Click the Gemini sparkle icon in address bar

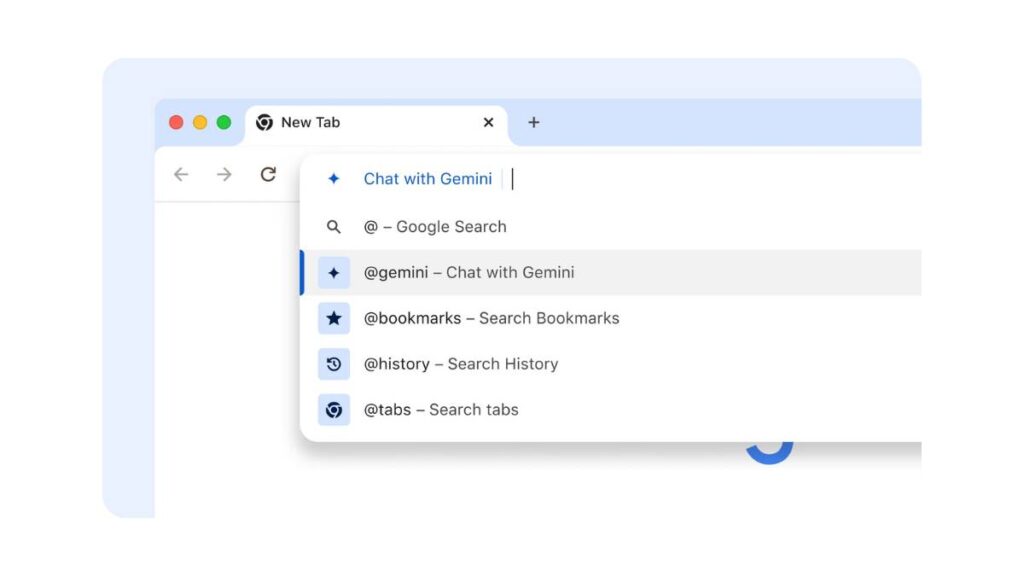(334, 179)
